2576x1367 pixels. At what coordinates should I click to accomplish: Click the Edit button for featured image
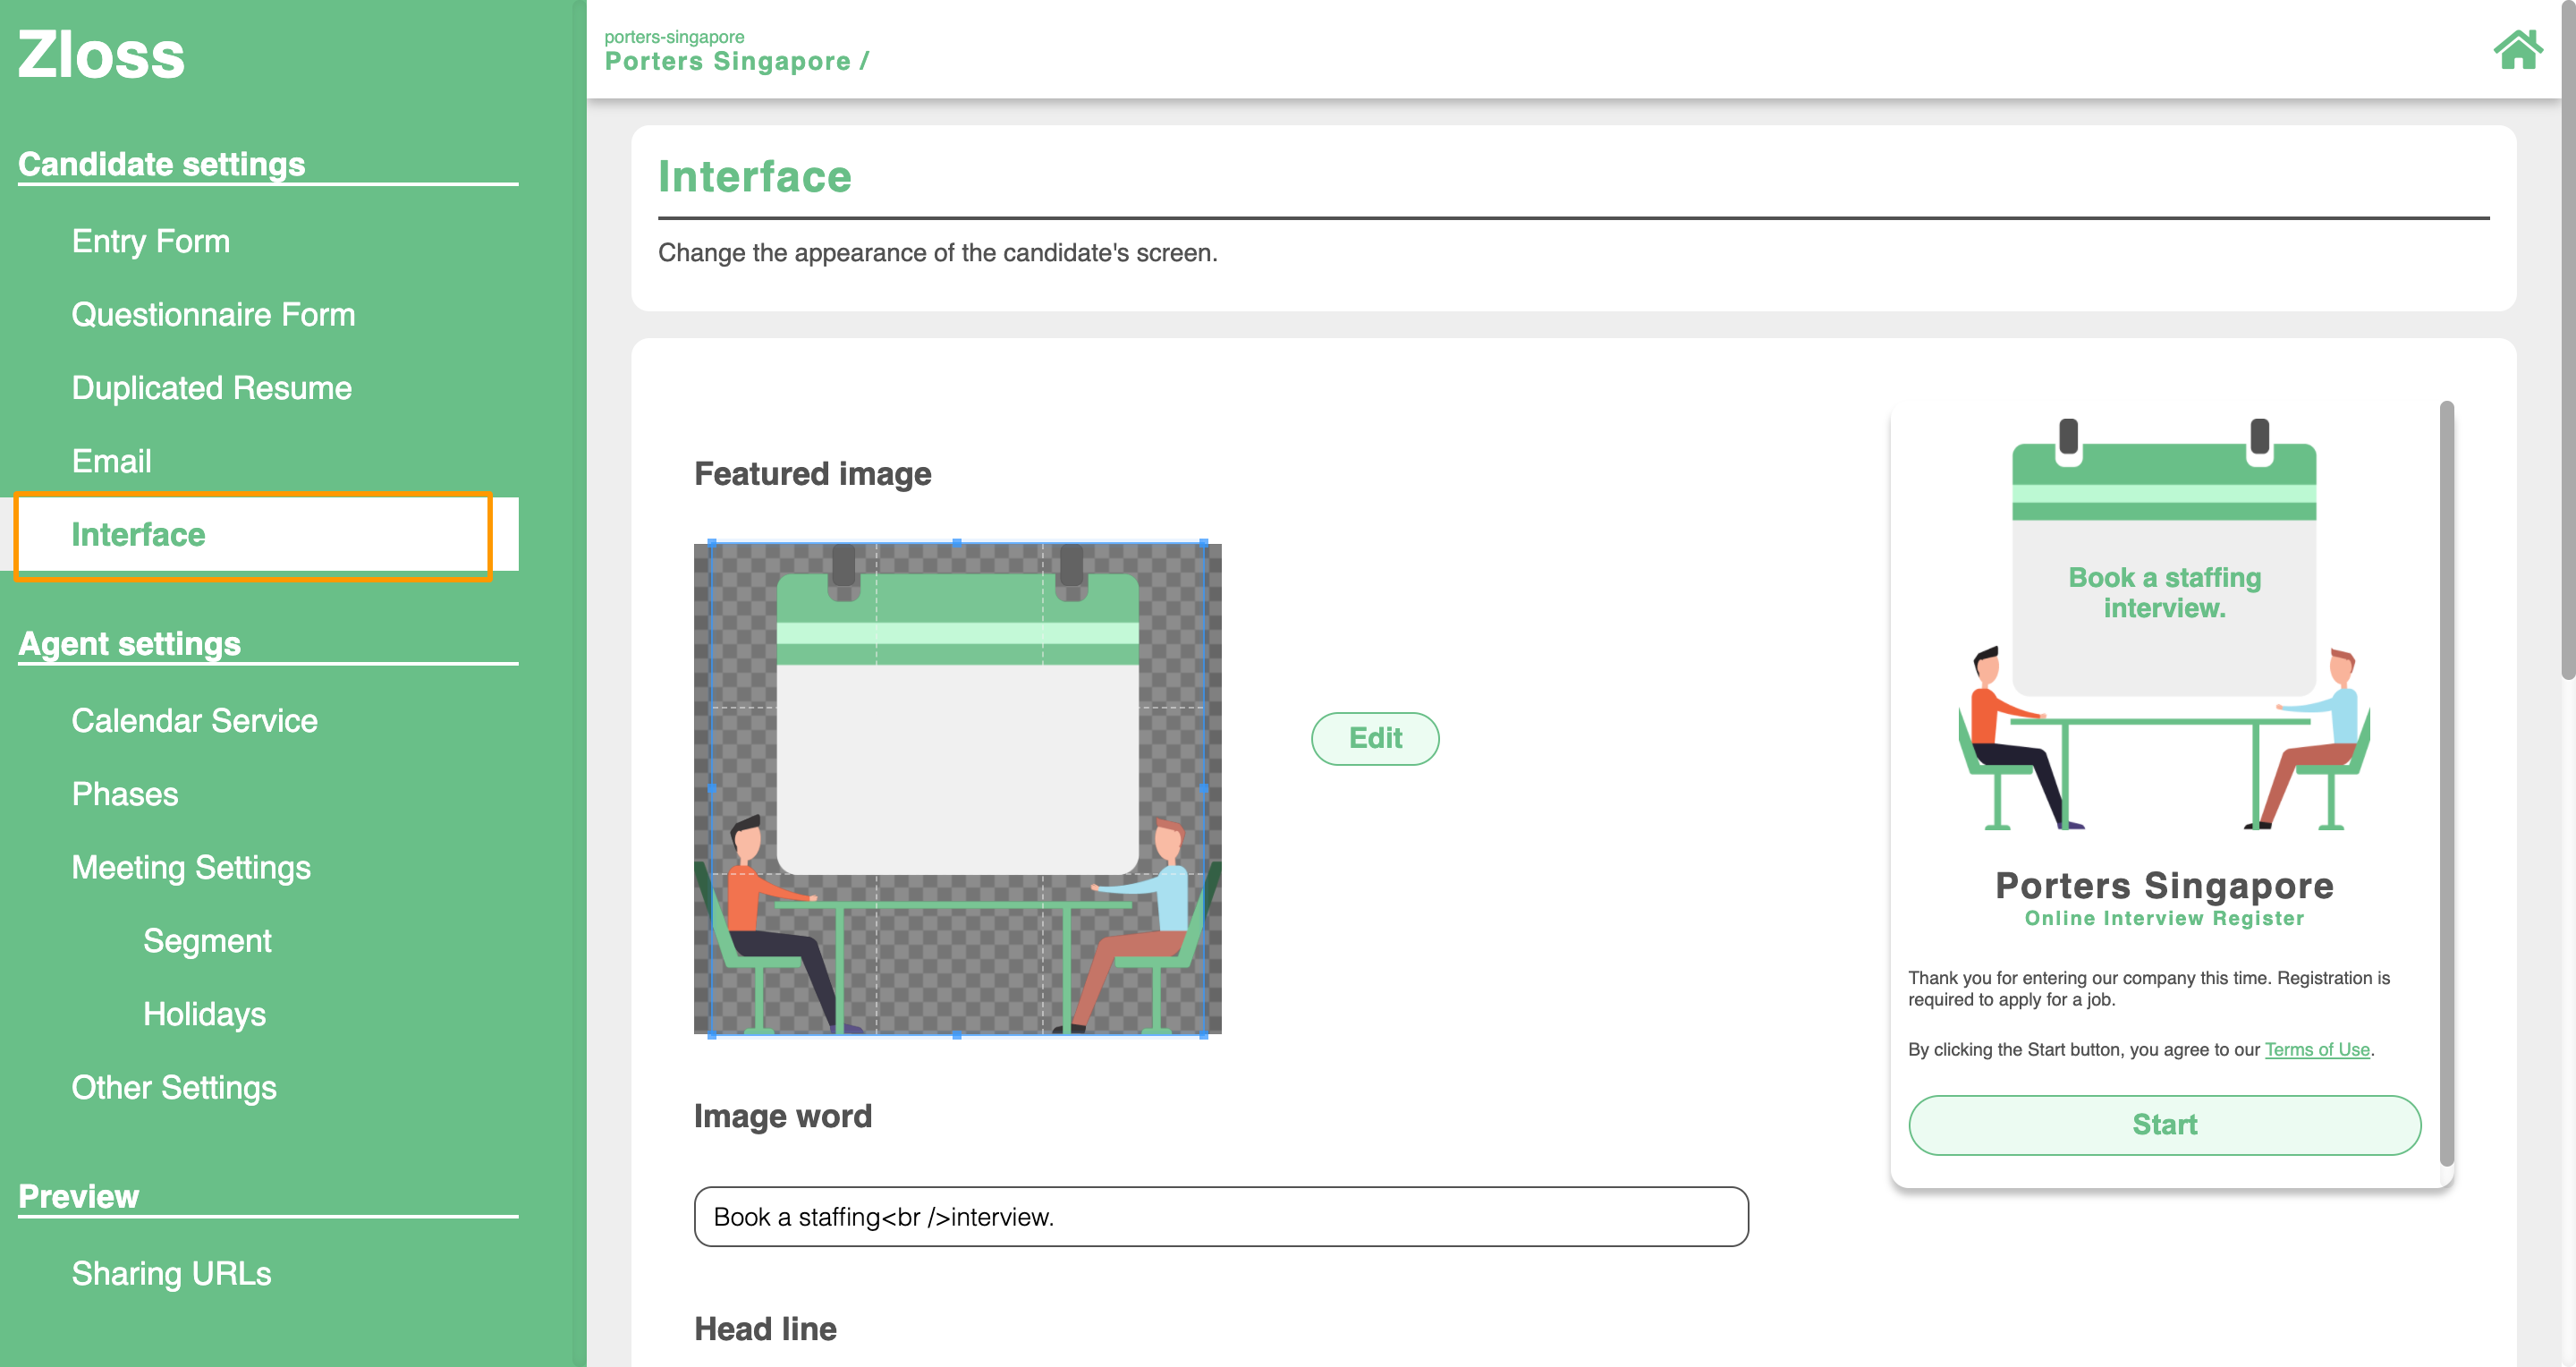(1375, 738)
